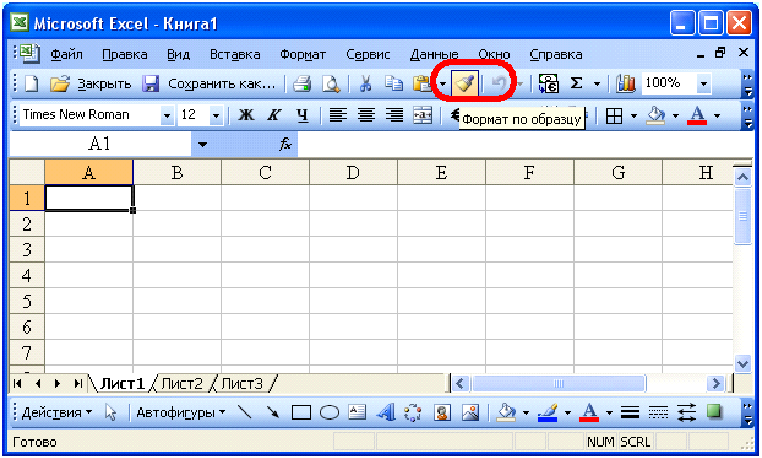The height and width of the screenshot is (458, 762).
Task: Open the Вставка menu
Action: click(235, 54)
